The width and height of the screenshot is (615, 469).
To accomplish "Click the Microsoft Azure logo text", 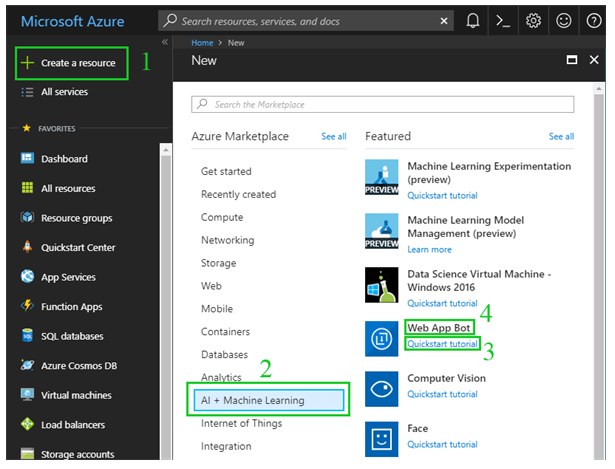I will (73, 21).
